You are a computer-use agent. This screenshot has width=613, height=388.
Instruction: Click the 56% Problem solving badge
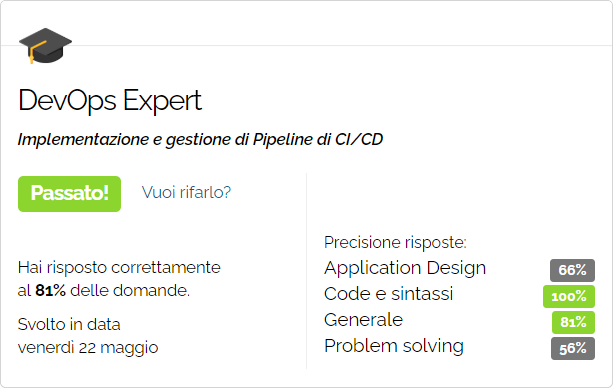pos(573,348)
